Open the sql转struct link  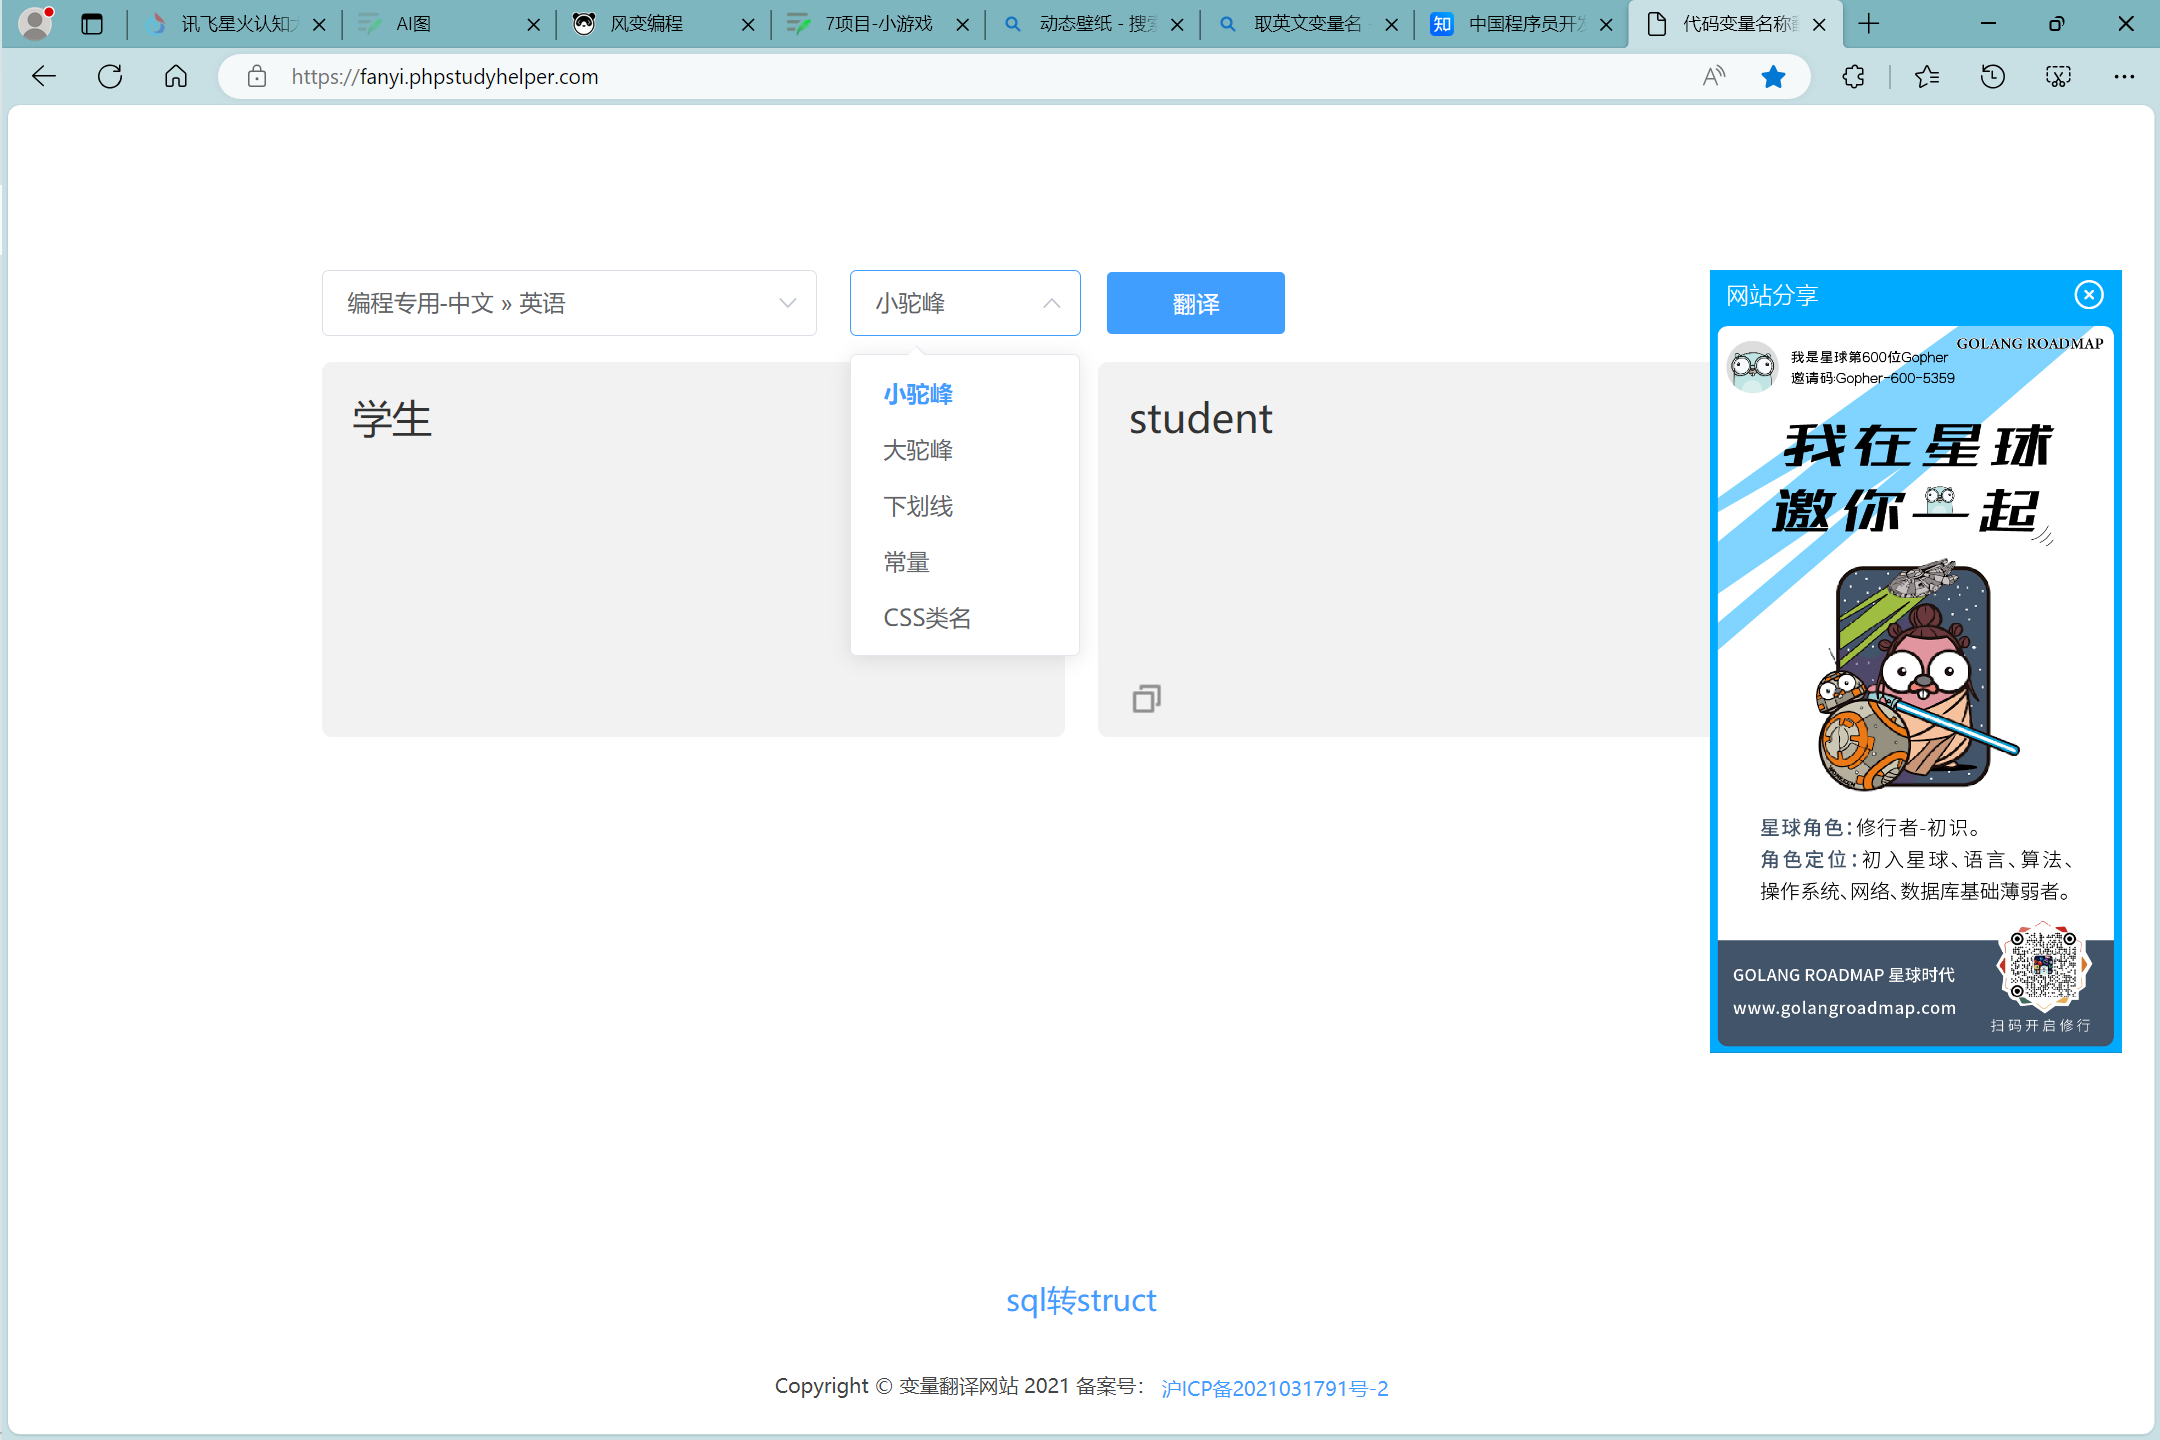1080,1300
